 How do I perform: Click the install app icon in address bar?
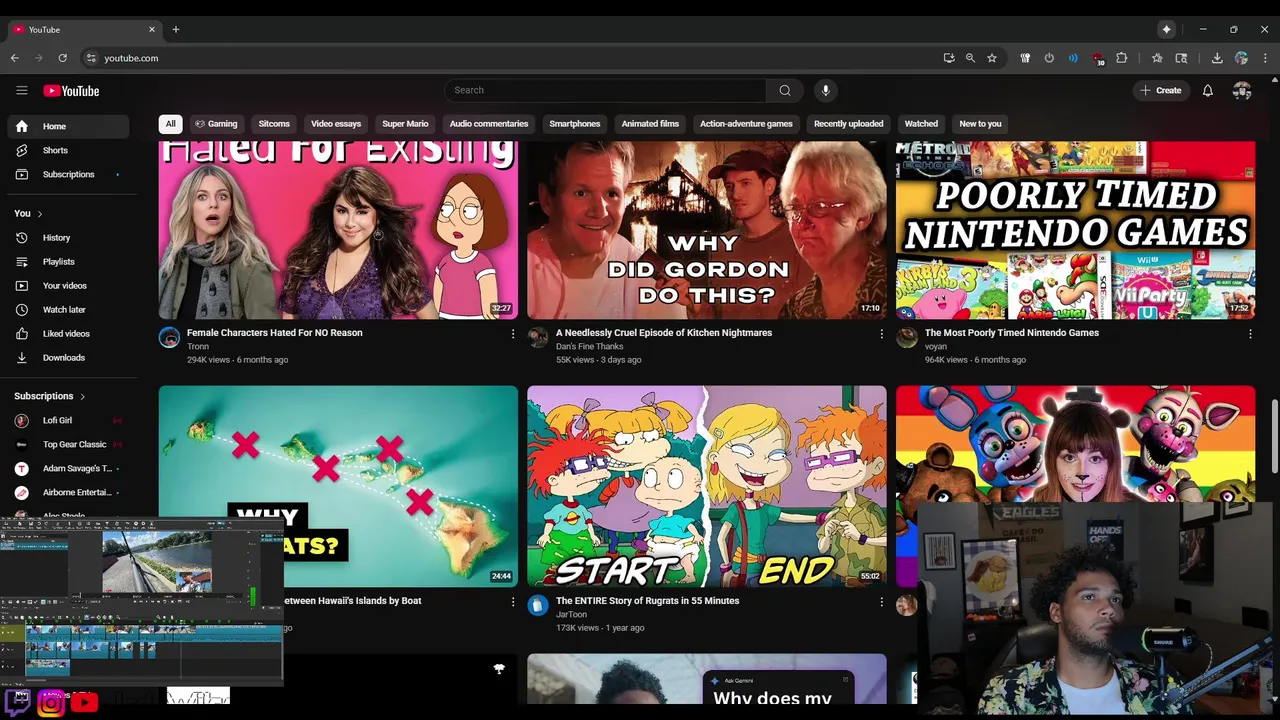949,58
